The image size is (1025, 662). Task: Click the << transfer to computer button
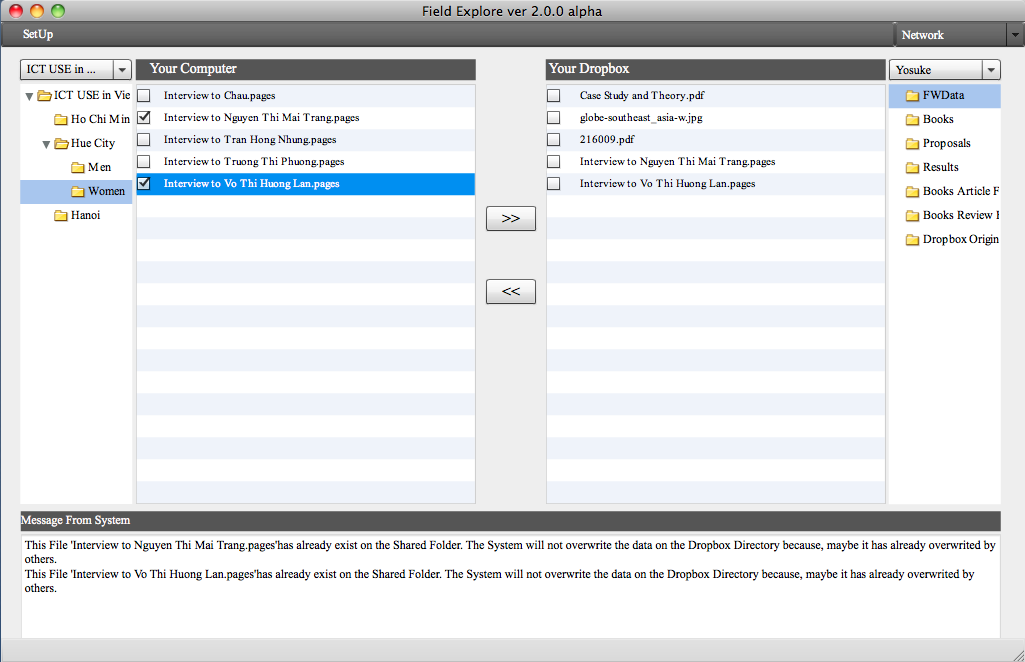(x=510, y=292)
